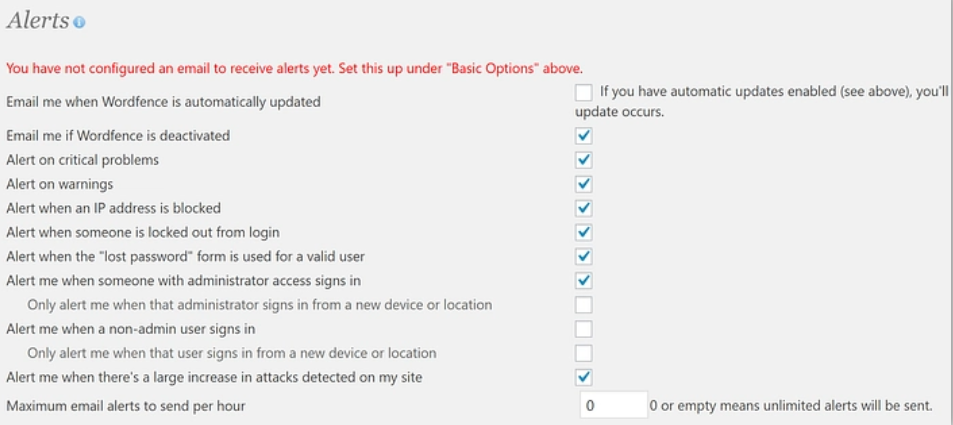Click the 'Maximum email alerts to send per hour' label
Viewport: 953px width, 425px height.
[126, 406]
